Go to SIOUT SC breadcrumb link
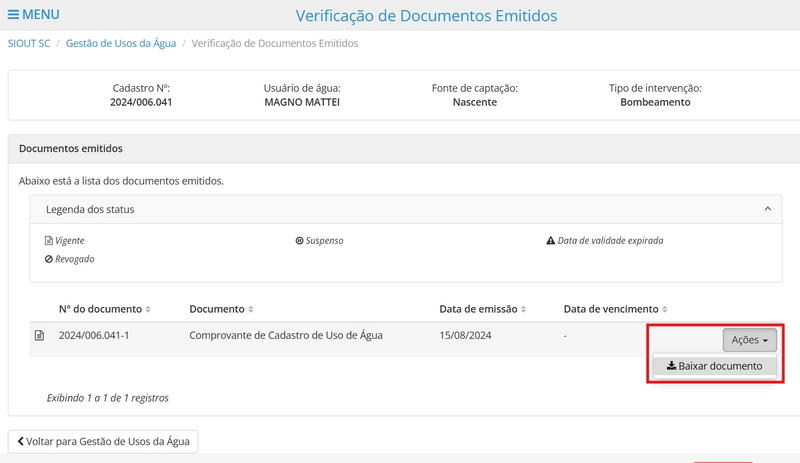This screenshot has height=463, width=800. (x=28, y=44)
